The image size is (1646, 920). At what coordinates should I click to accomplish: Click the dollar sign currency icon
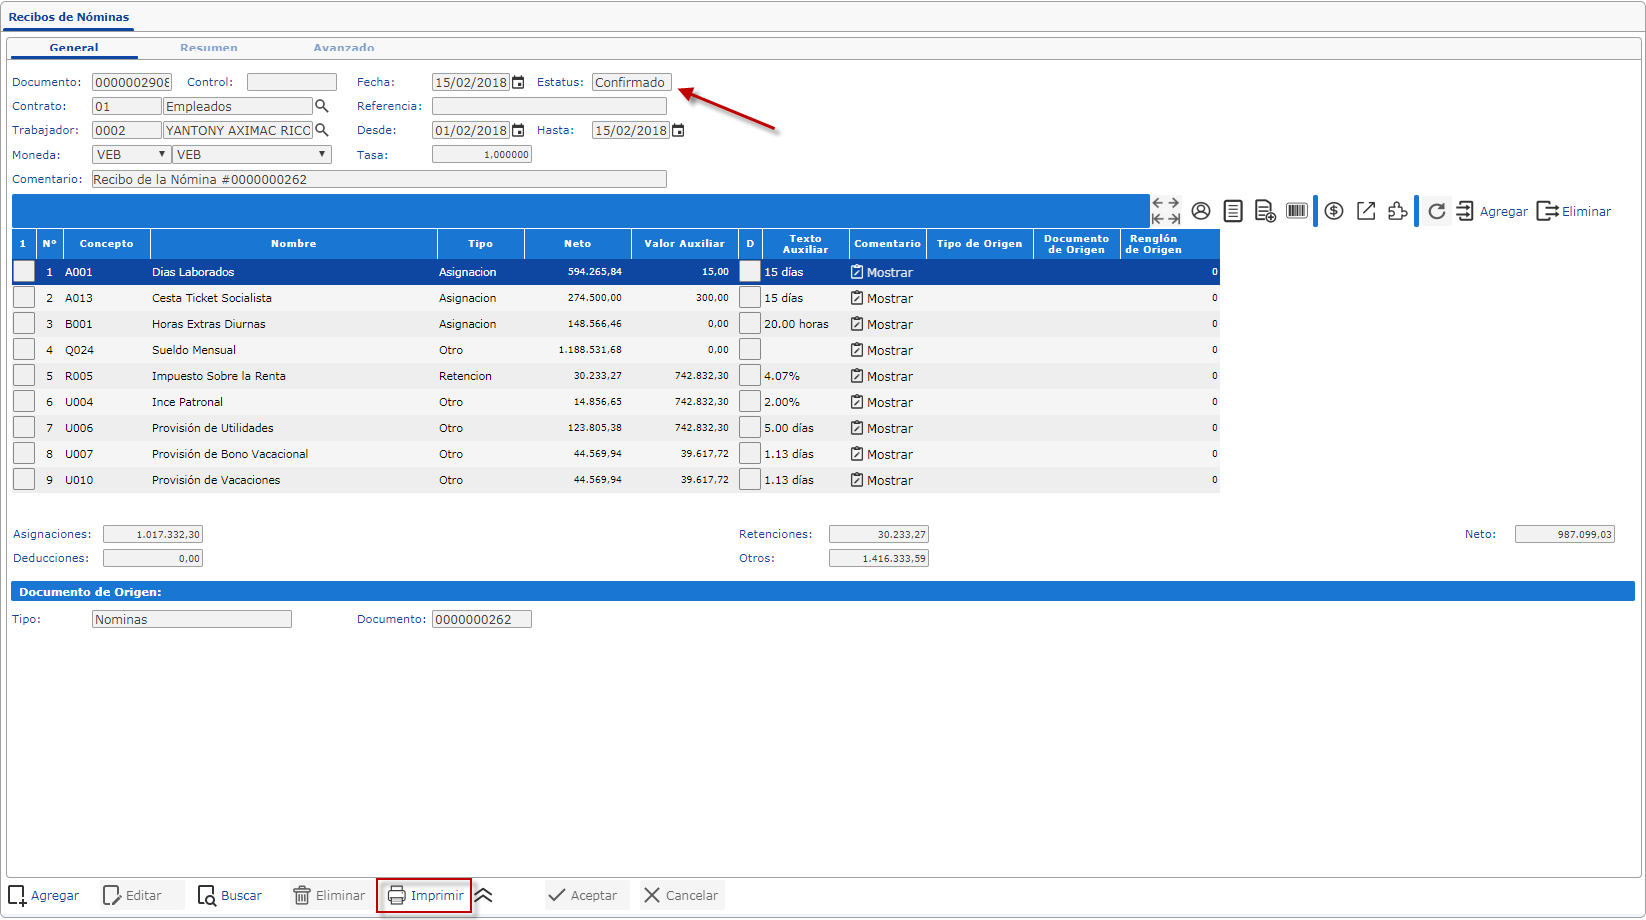point(1334,211)
